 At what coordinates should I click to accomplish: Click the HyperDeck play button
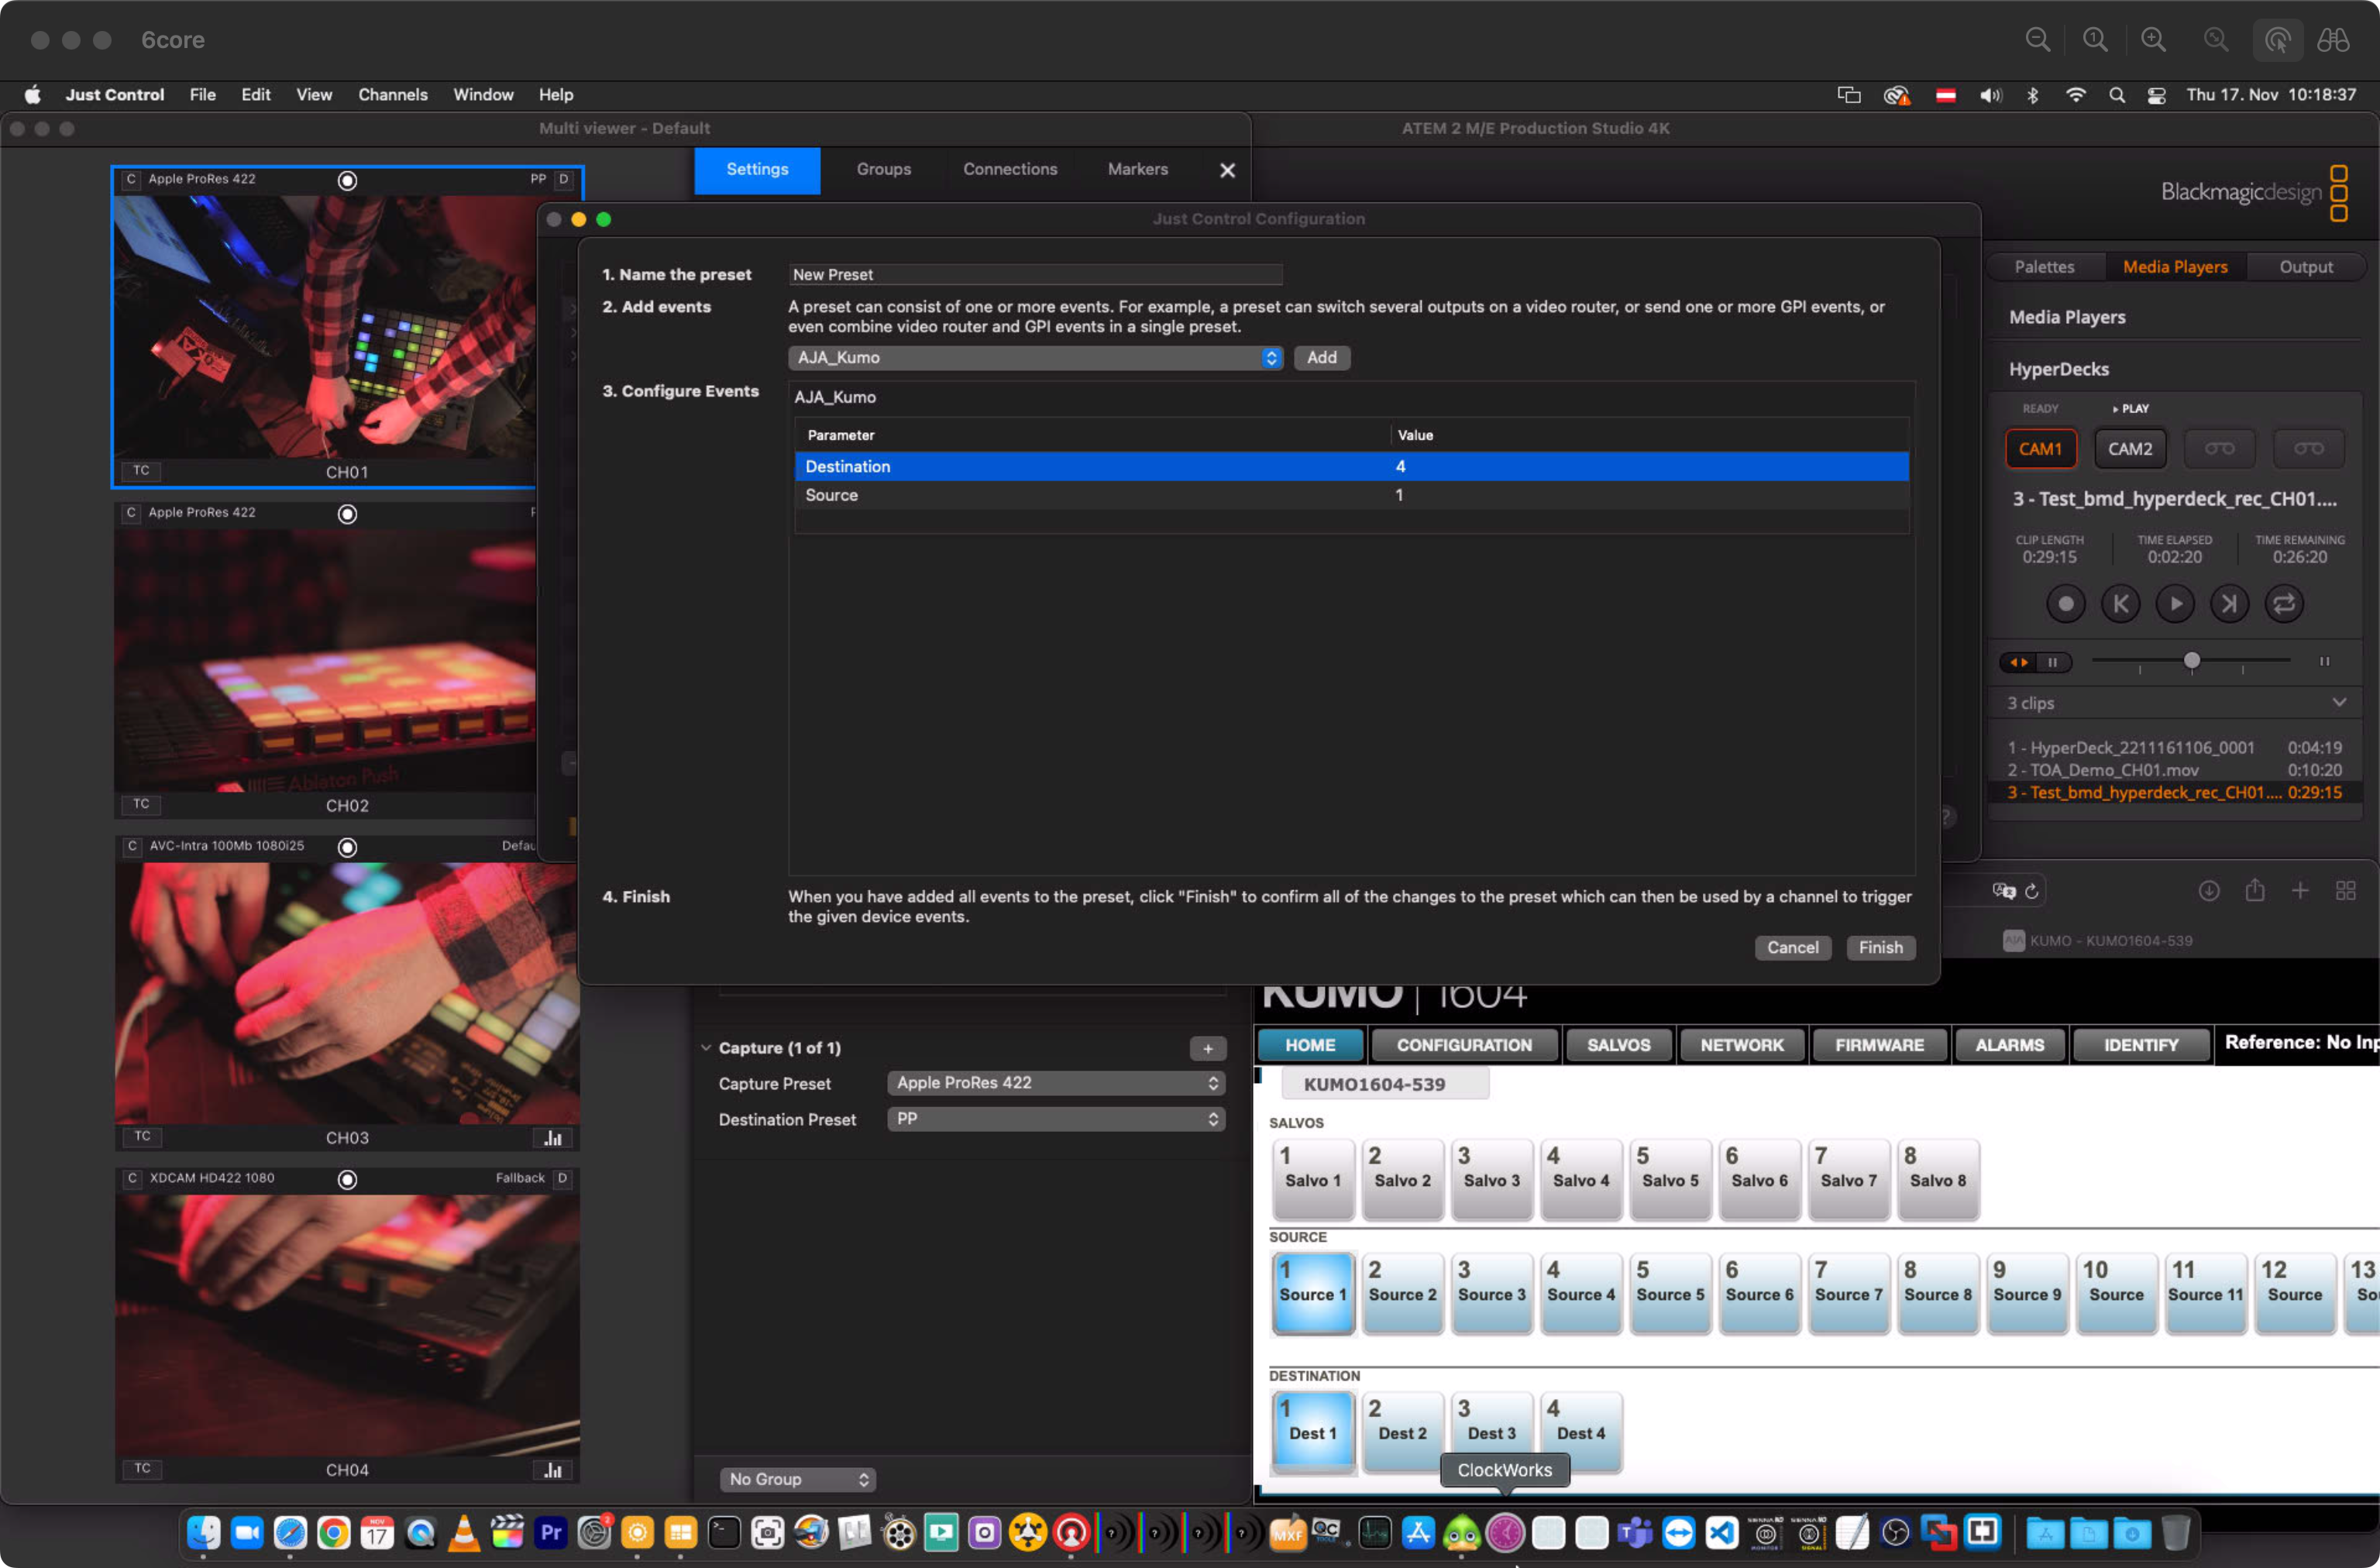coord(2175,603)
